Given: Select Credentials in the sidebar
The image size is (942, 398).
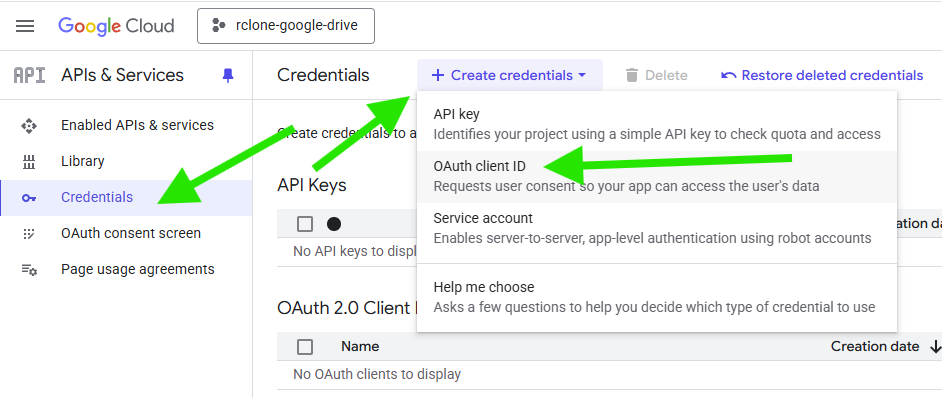Looking at the screenshot, I should [126, 197].
